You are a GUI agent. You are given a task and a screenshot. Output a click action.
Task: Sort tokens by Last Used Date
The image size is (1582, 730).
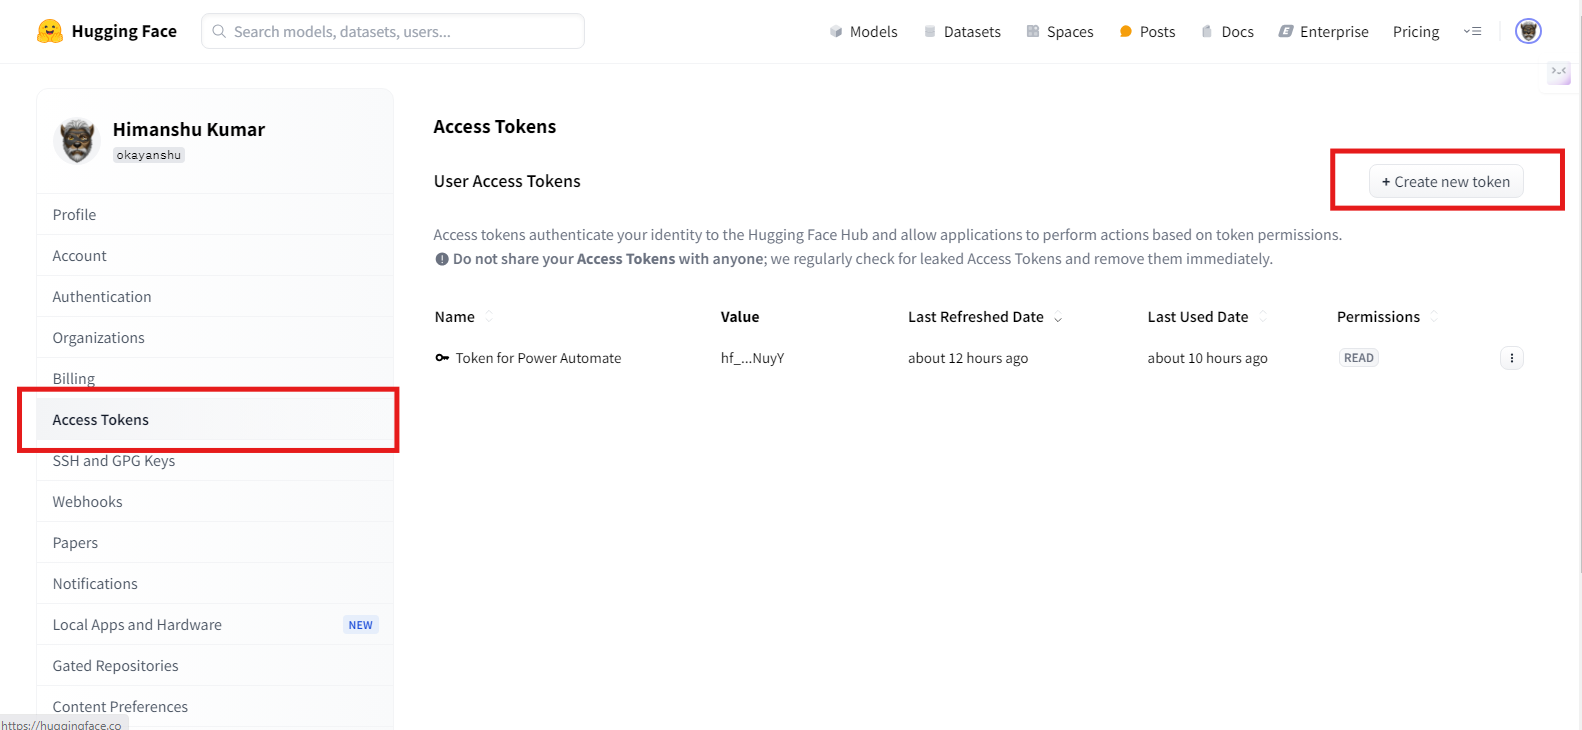coord(1262,317)
